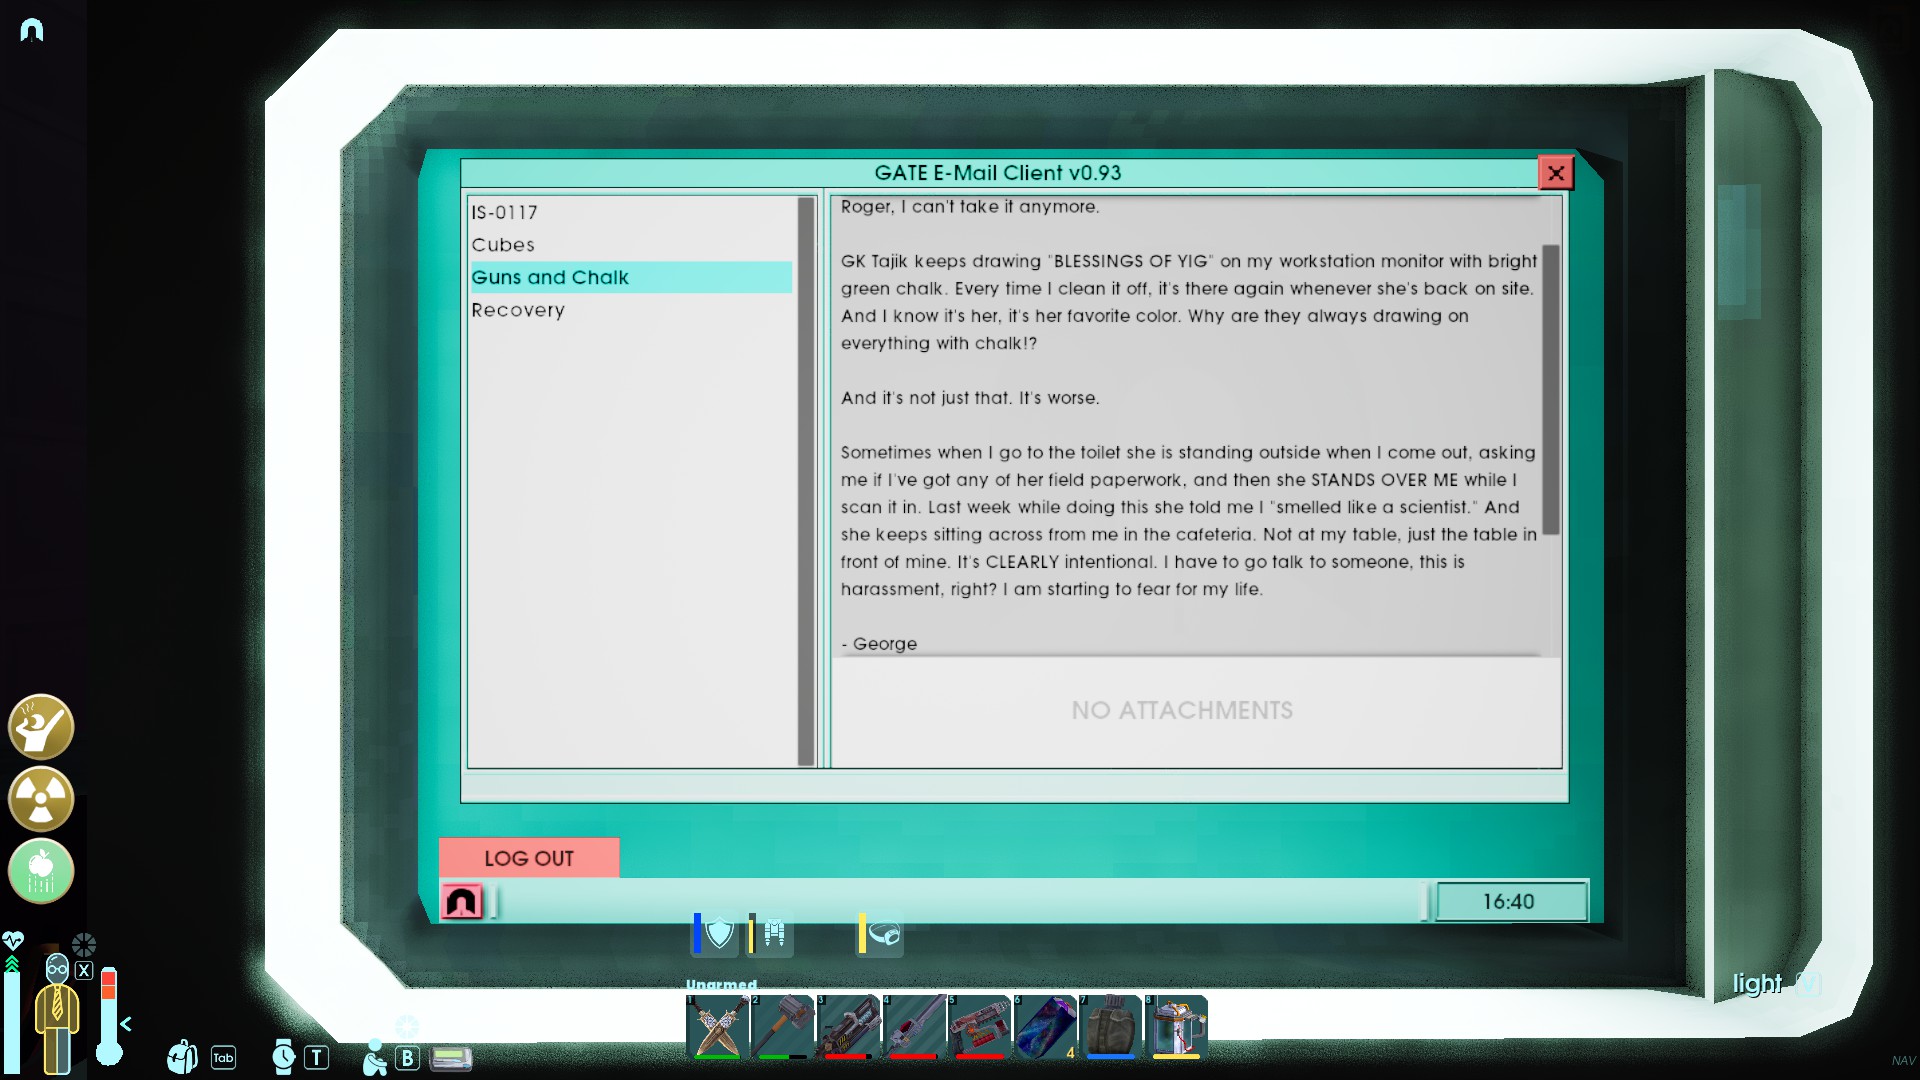Click the Unarmed label above hotbar
This screenshot has height=1080, width=1920.
[x=721, y=985]
